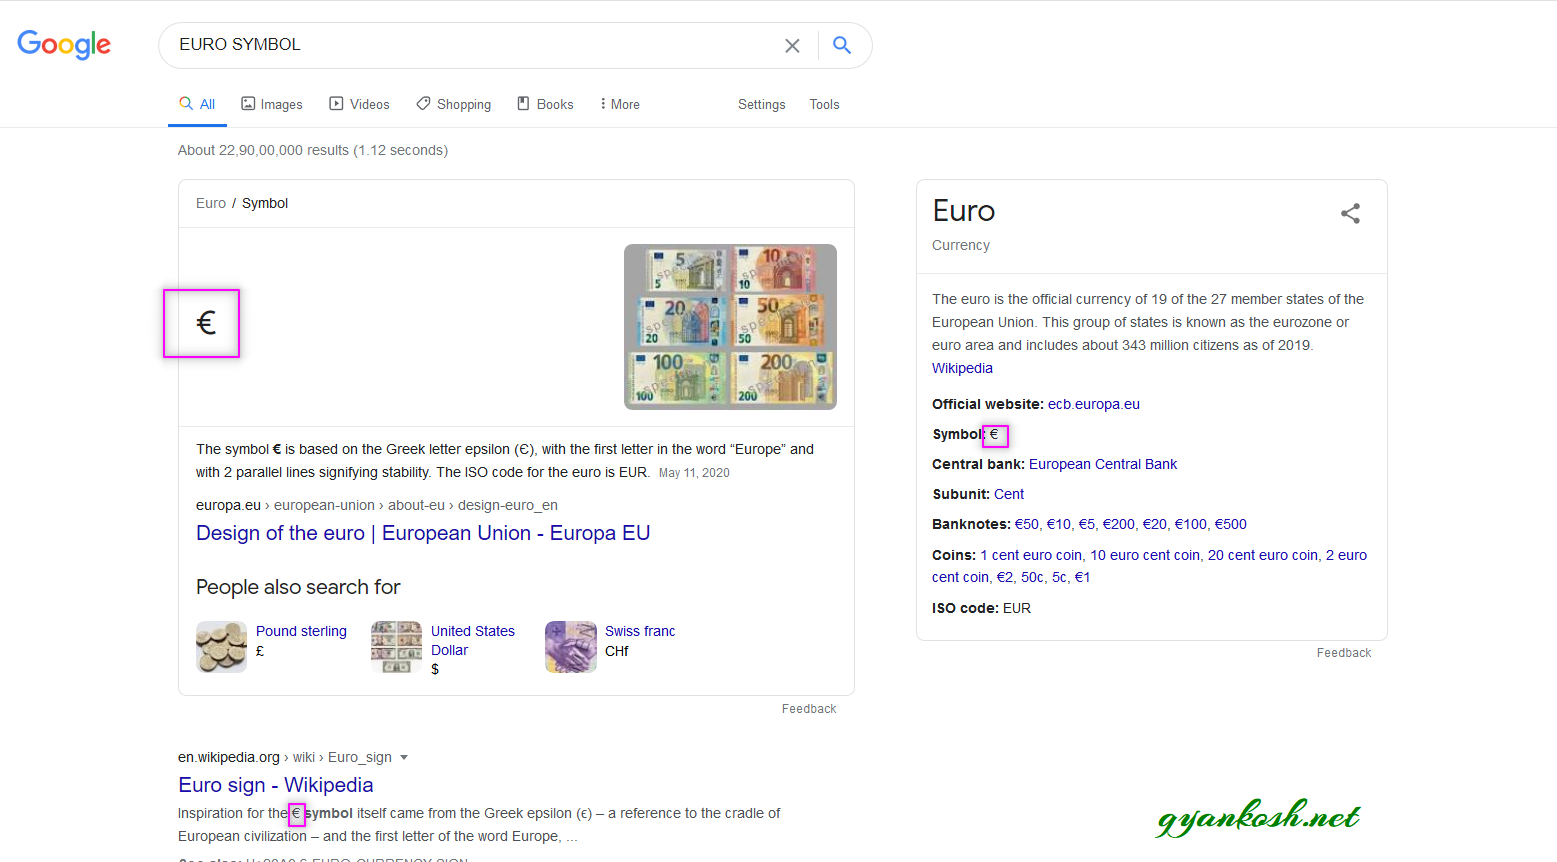This screenshot has width=1557, height=862.
Task: Click the 'ISO code: EUR' text
Action: coord(981,608)
